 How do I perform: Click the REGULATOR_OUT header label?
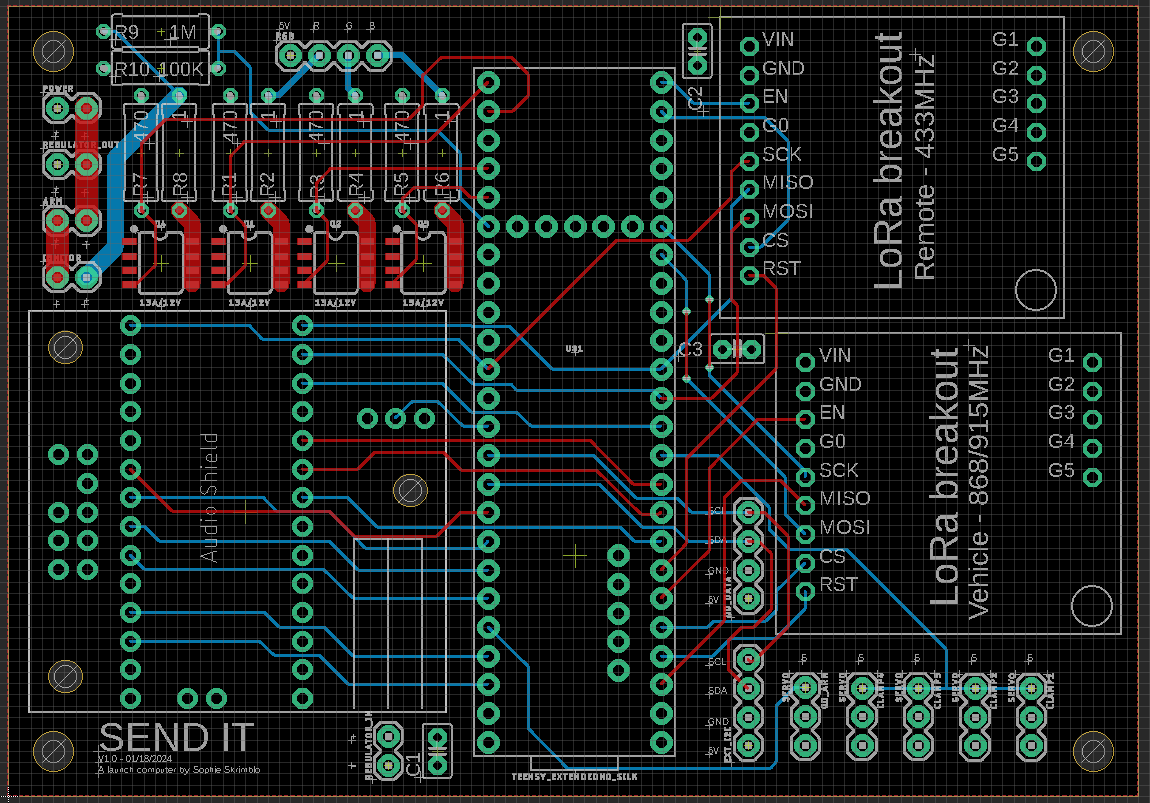tap(81, 145)
